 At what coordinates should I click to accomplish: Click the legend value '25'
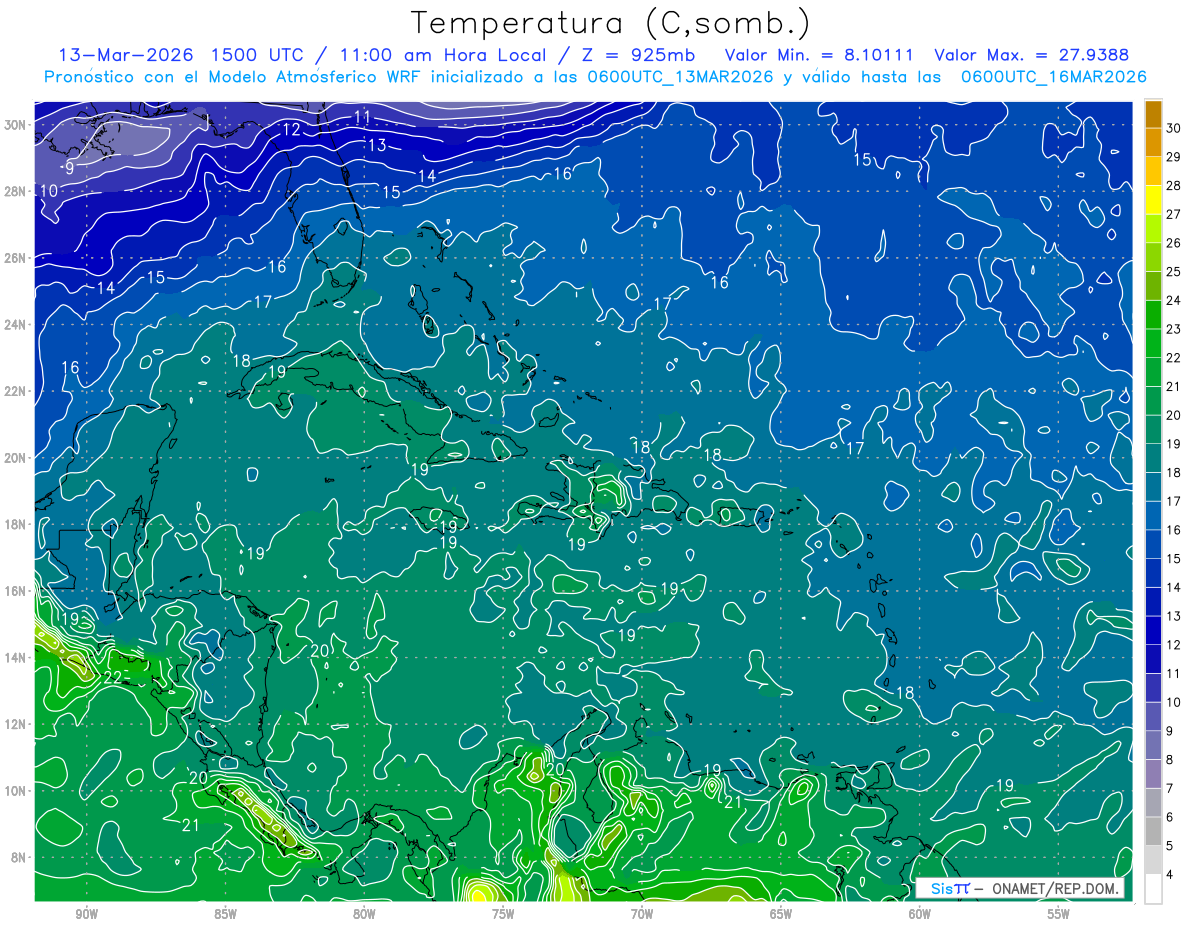(x=1174, y=272)
